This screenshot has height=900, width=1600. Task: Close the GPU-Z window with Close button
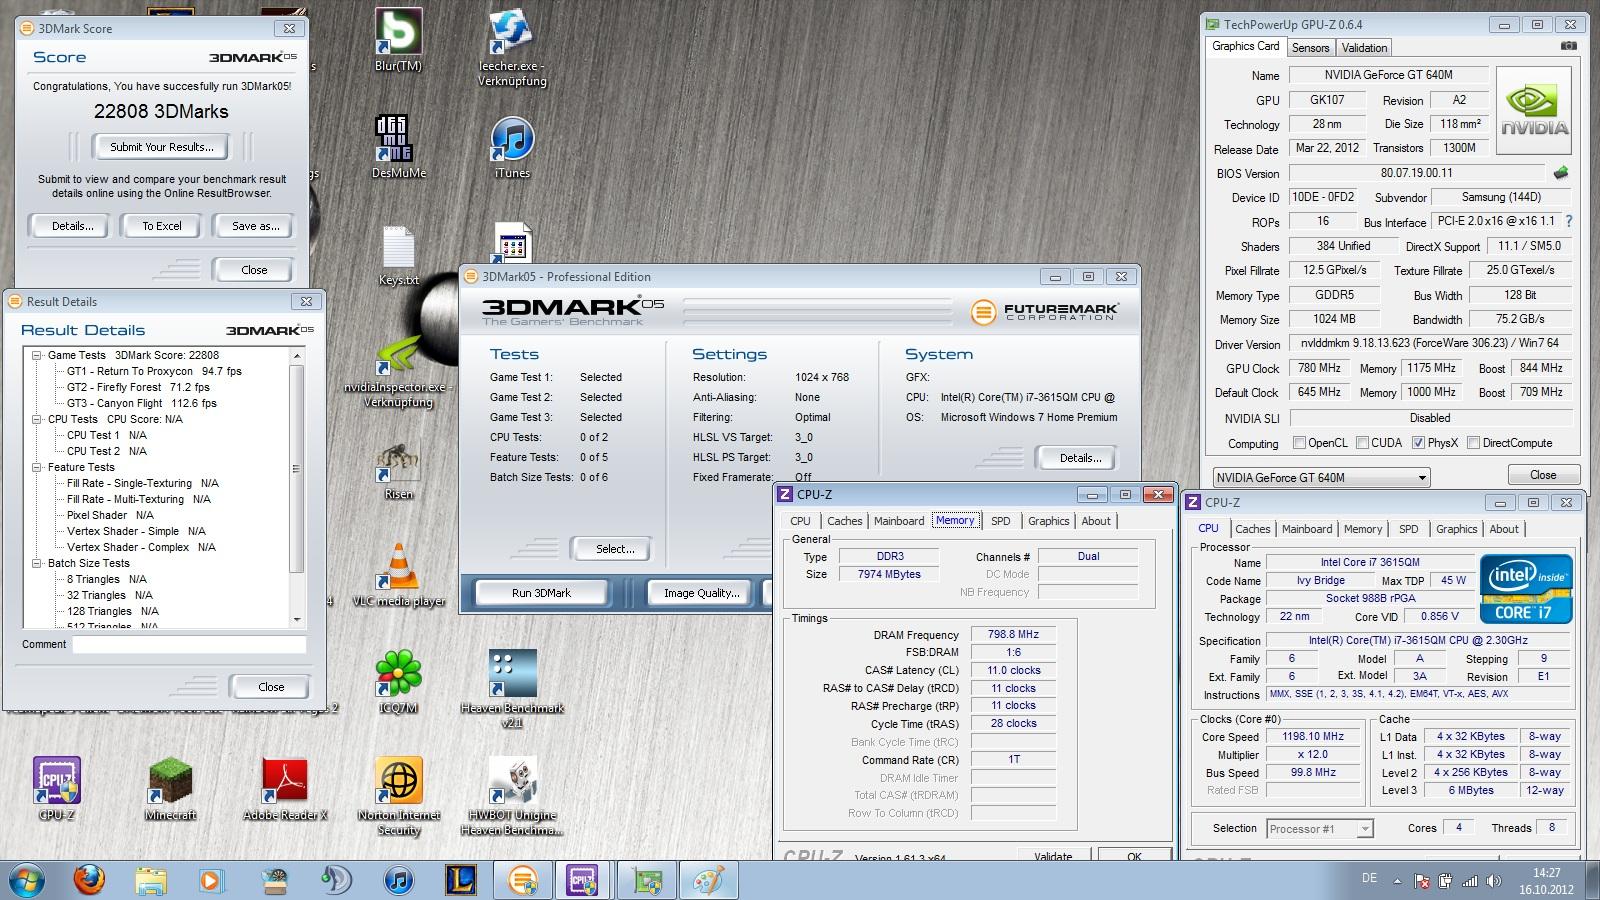(x=1542, y=475)
